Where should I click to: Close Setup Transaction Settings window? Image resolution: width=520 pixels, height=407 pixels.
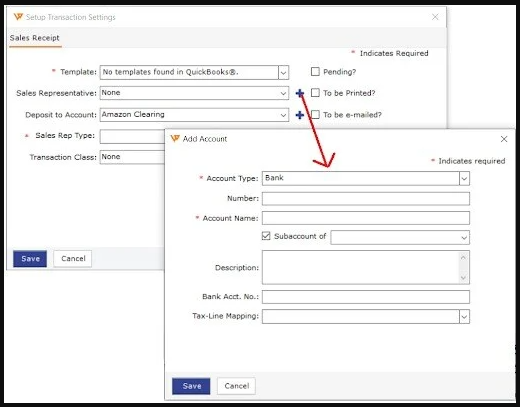(x=435, y=17)
